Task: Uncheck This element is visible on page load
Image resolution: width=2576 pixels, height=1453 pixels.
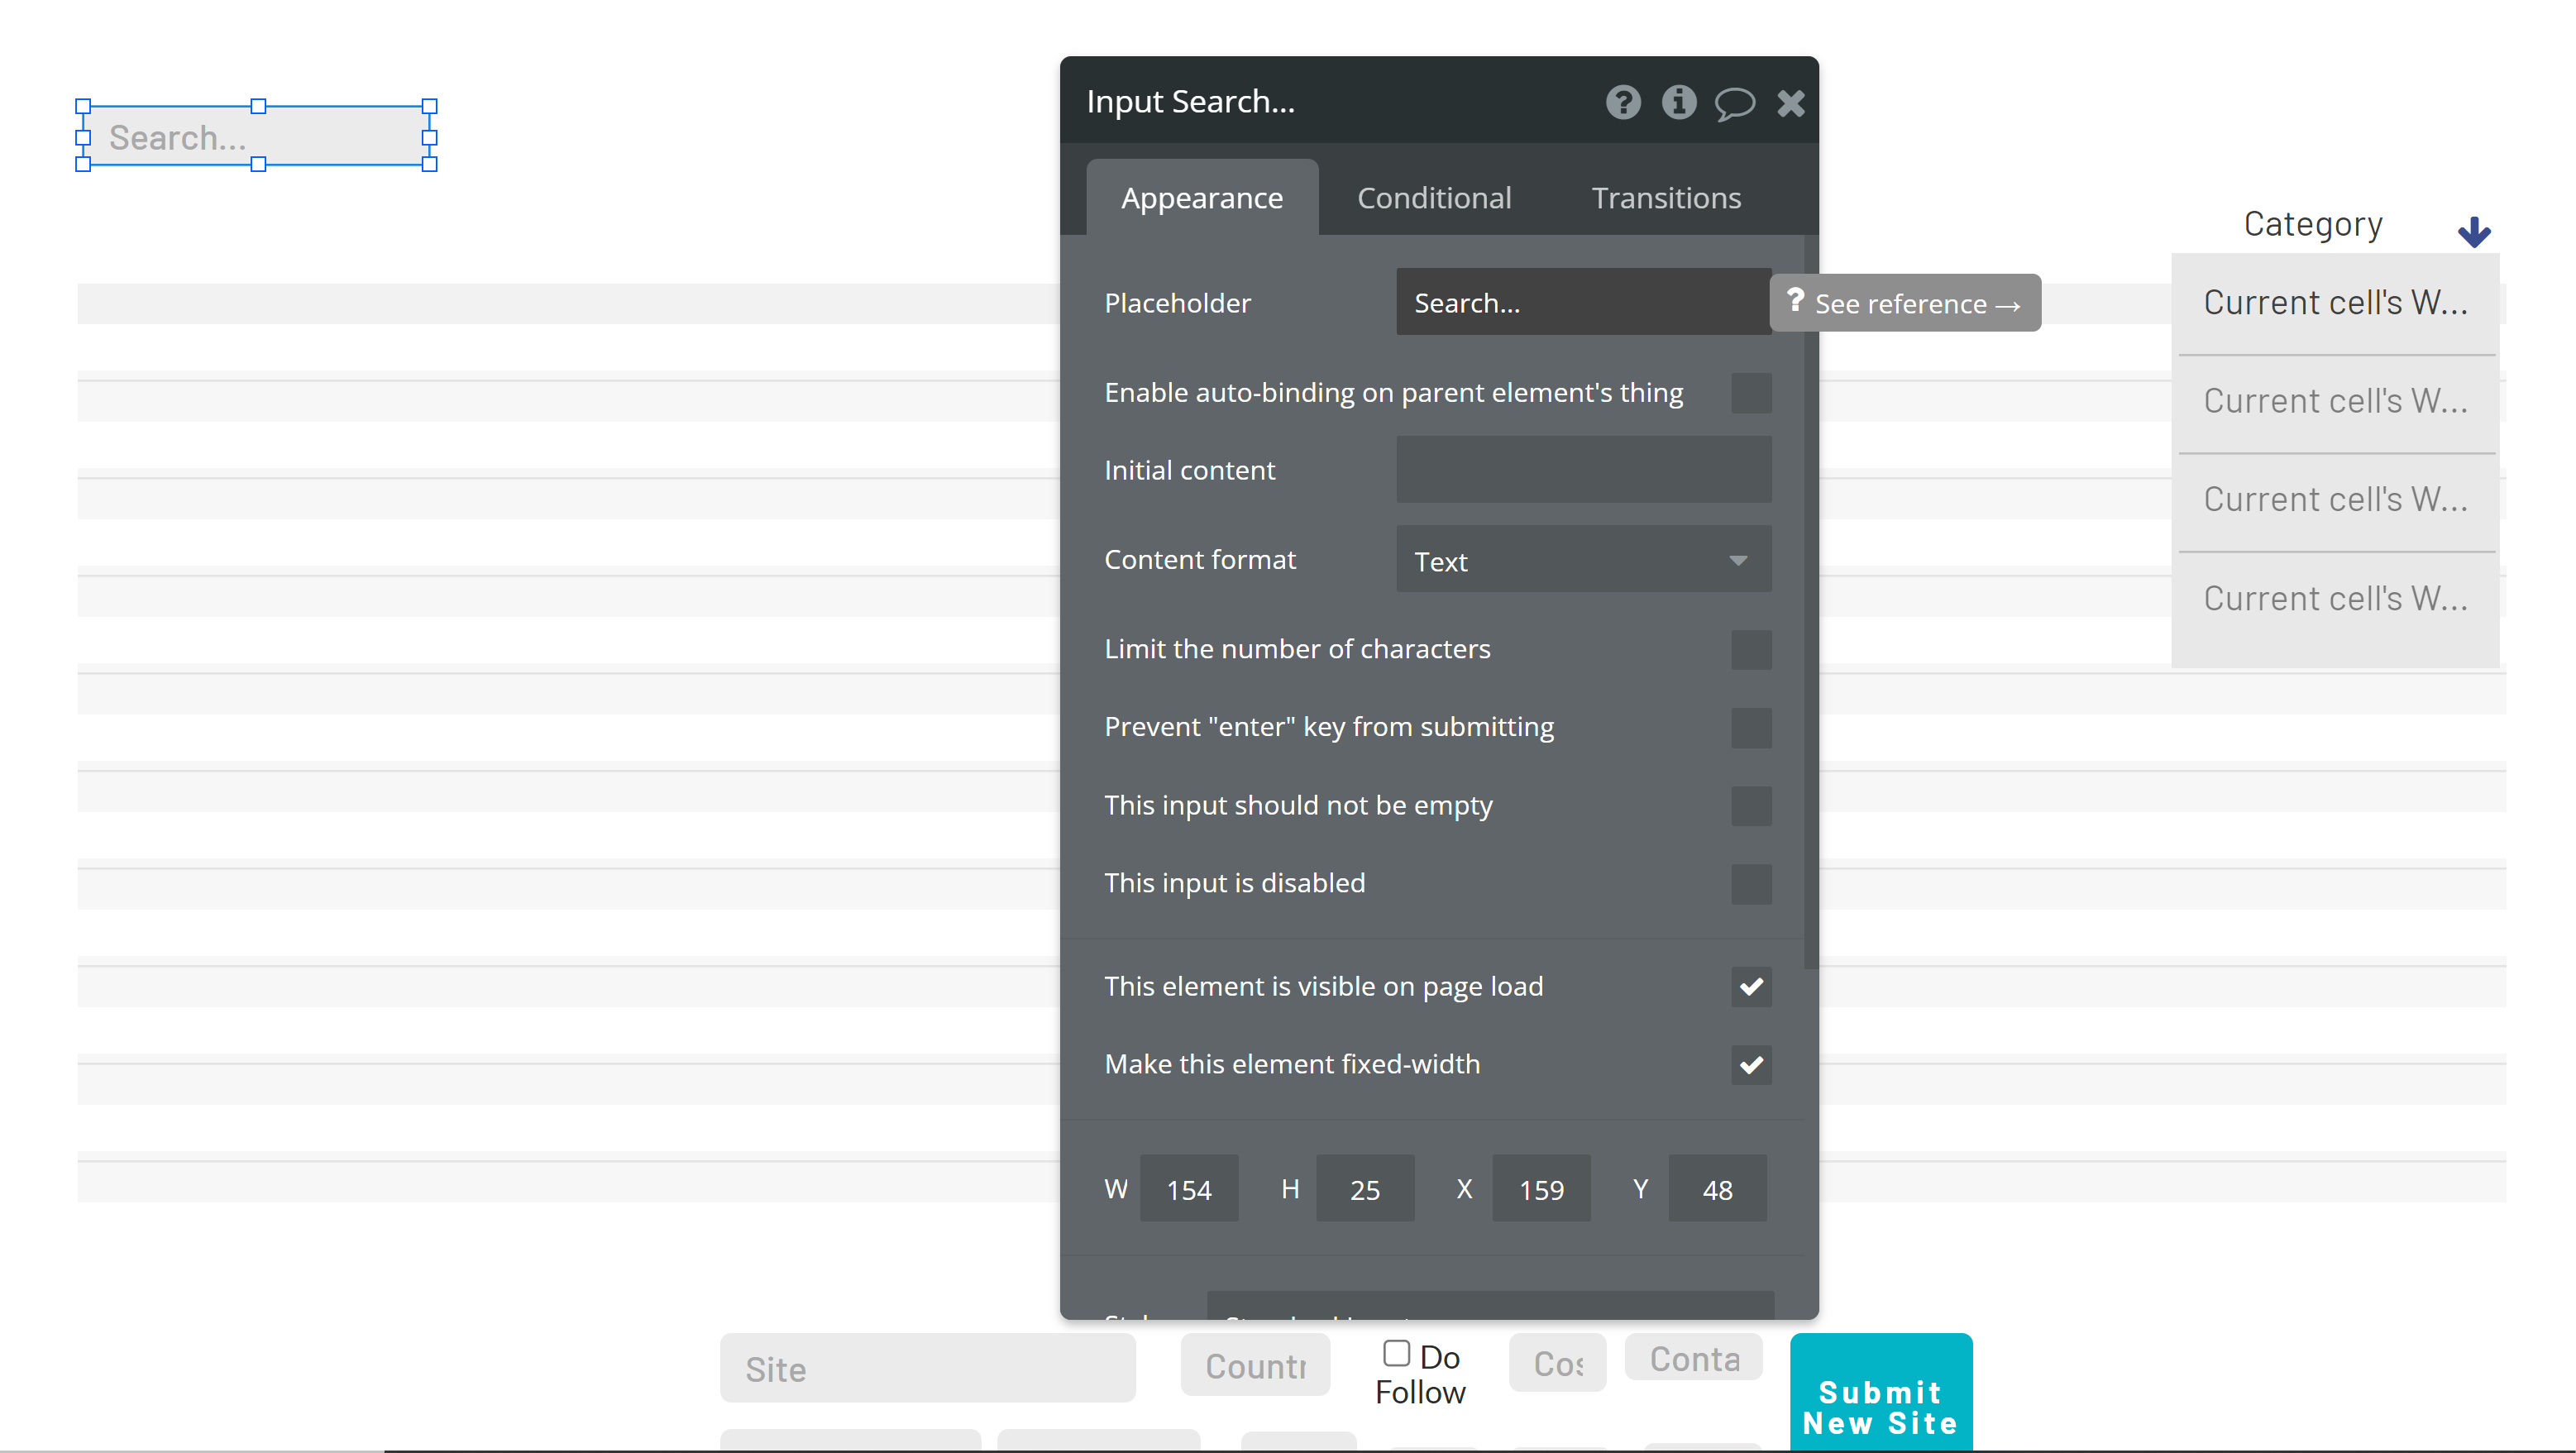Action: [x=1751, y=987]
